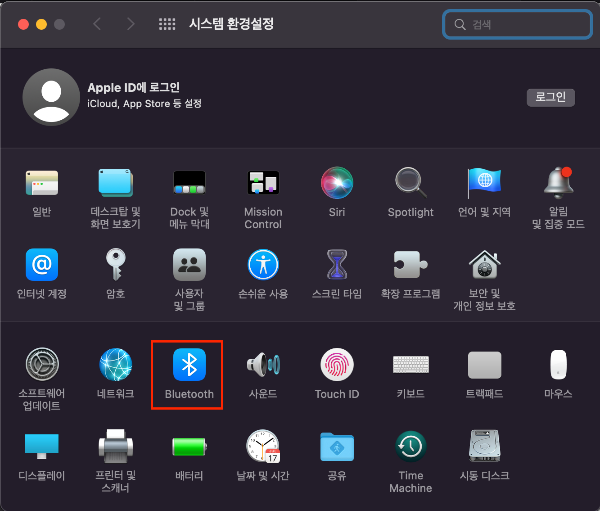Open 프린터 및 스캐너 preferences
Screen dimensions: 600x511
(x=116, y=446)
